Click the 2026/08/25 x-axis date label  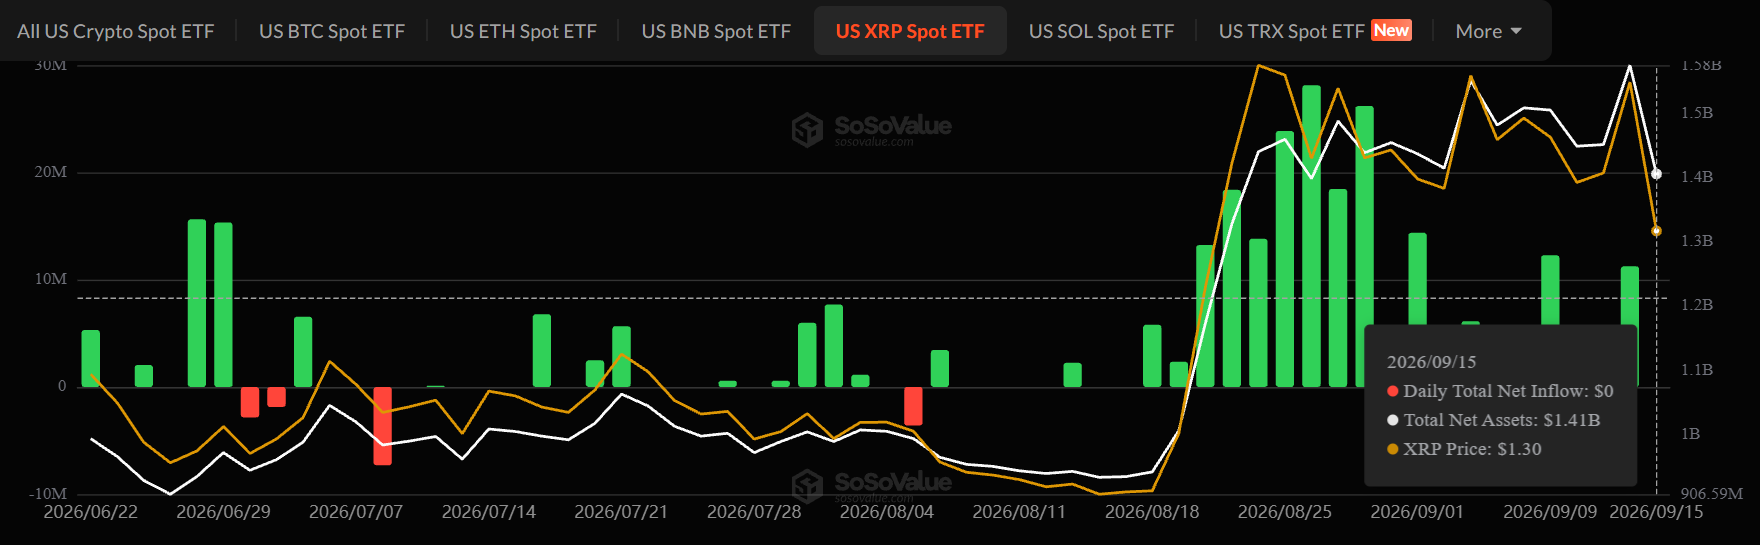point(1285,512)
